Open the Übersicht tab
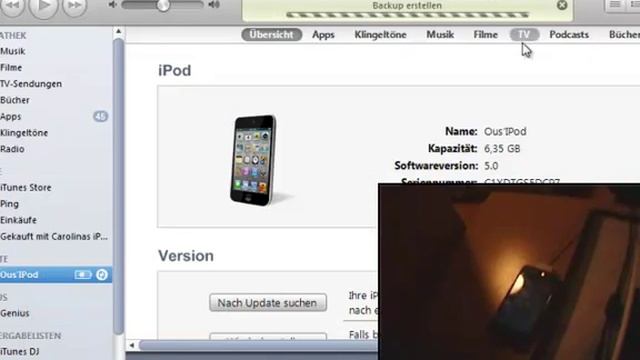Viewport: 640px width, 360px height. [x=271, y=35]
